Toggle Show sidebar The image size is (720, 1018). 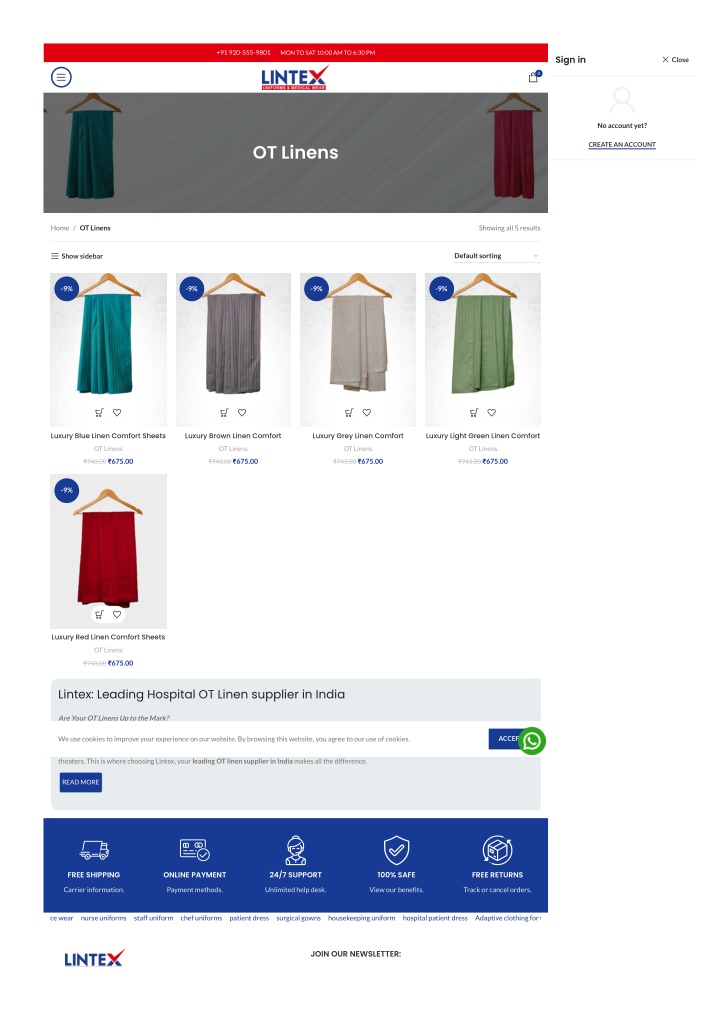pos(77,256)
